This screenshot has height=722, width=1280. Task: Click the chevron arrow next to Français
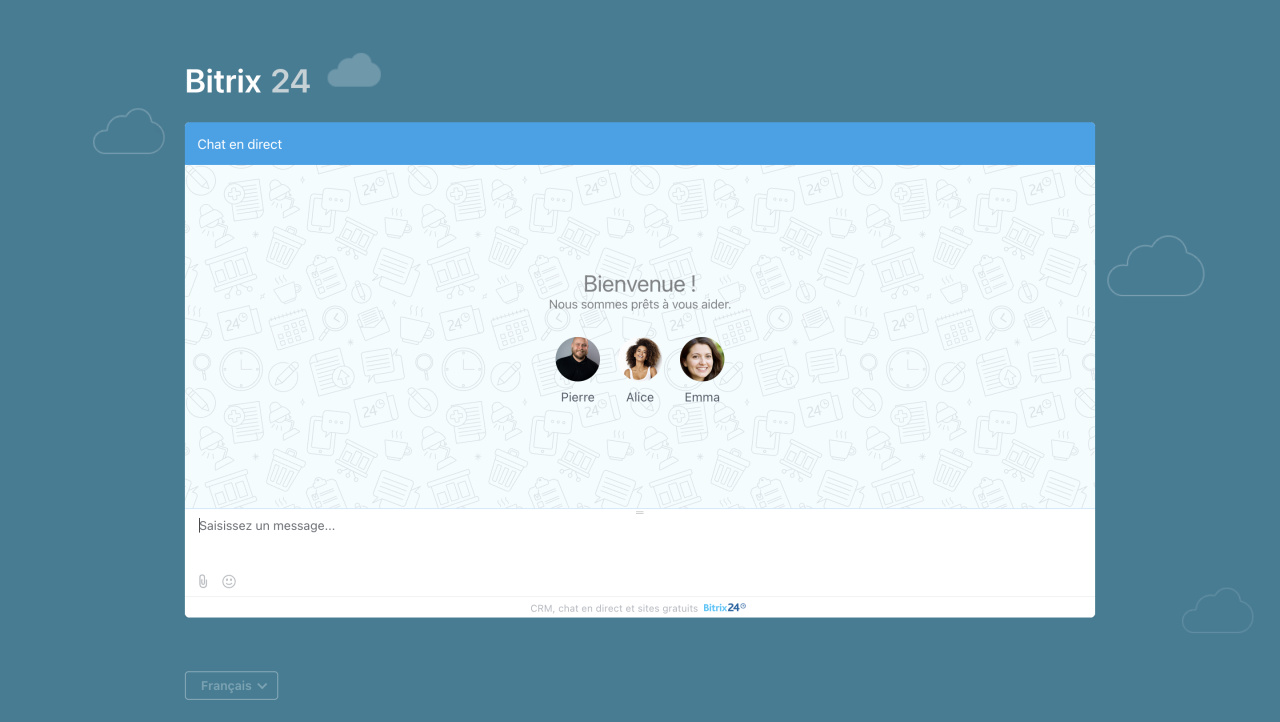point(263,686)
